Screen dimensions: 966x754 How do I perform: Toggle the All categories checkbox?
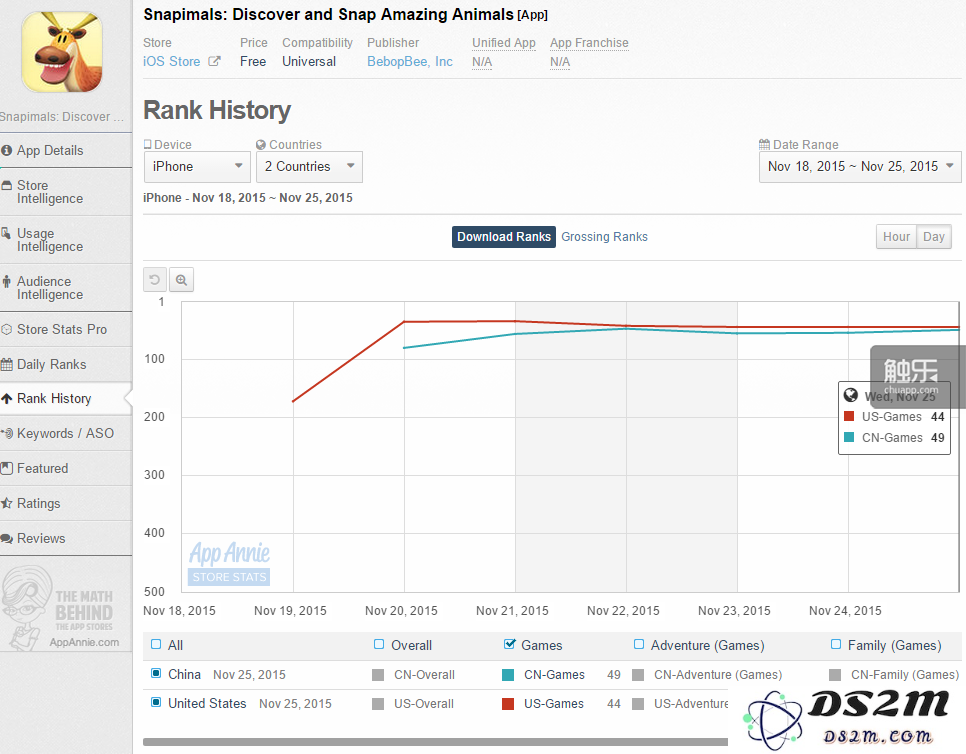point(156,644)
